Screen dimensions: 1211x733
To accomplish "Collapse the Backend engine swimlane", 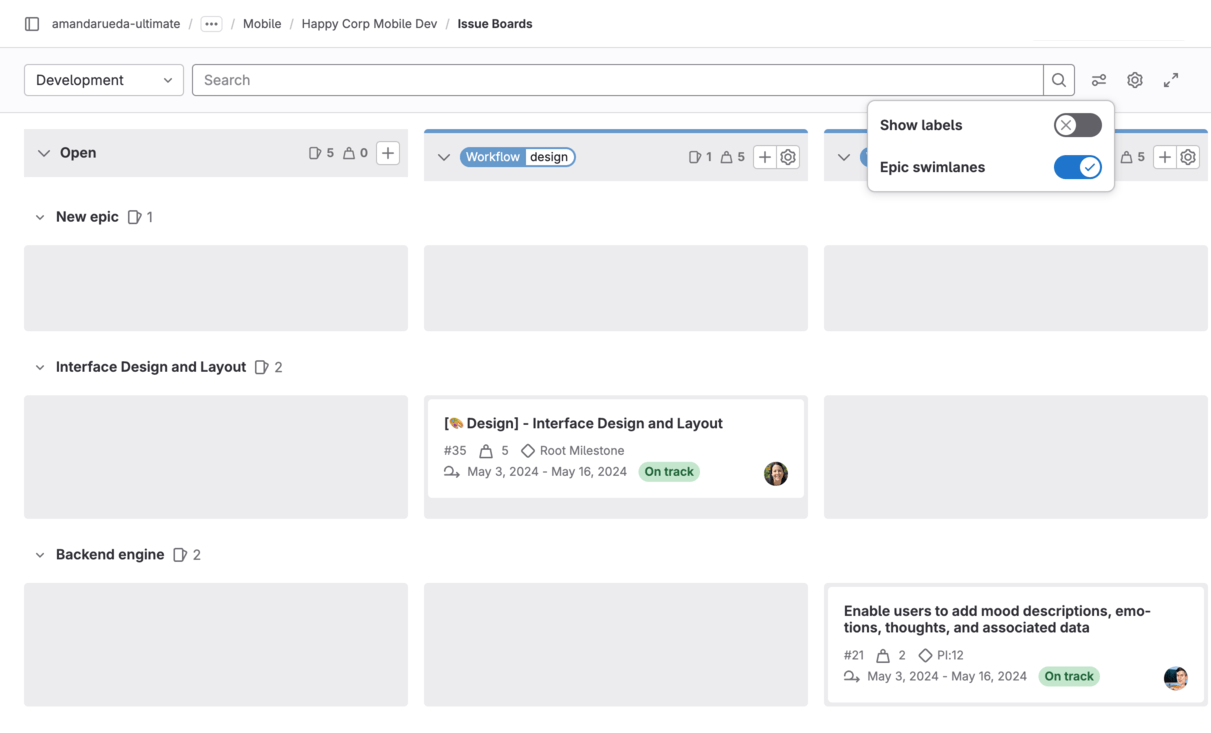I will (40, 555).
